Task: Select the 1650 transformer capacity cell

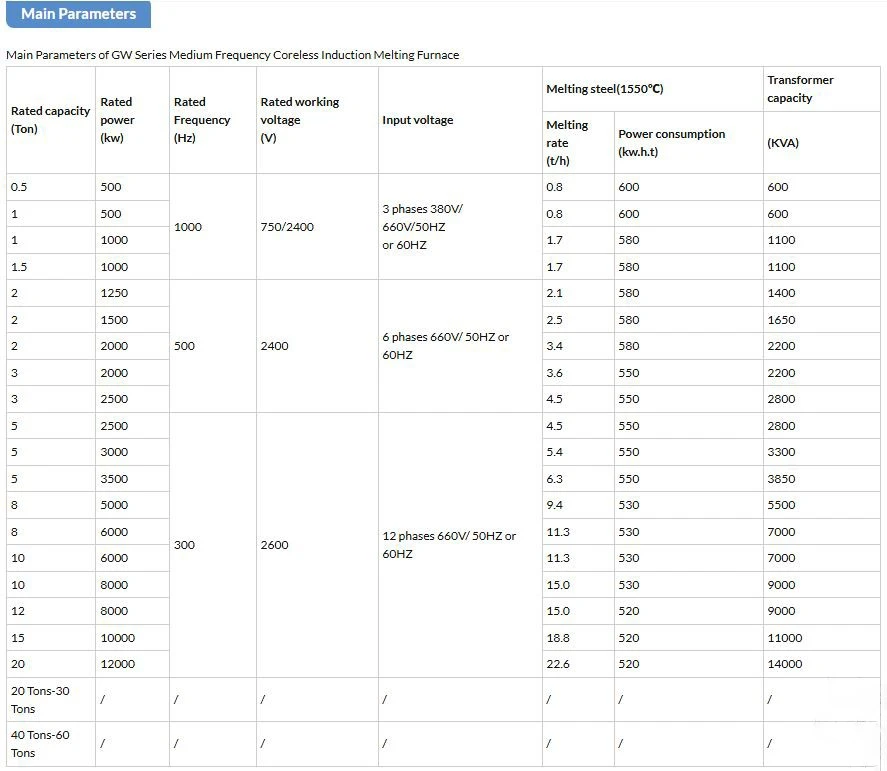Action: coord(821,320)
